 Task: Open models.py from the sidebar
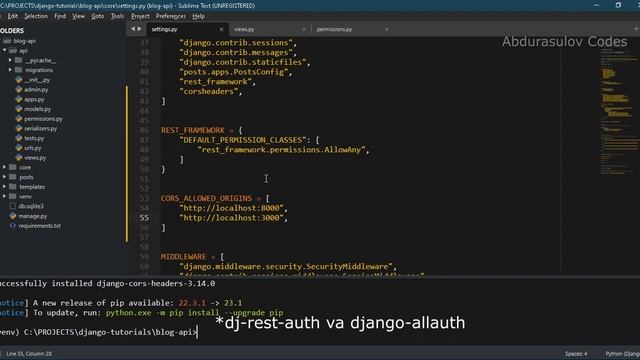point(38,109)
